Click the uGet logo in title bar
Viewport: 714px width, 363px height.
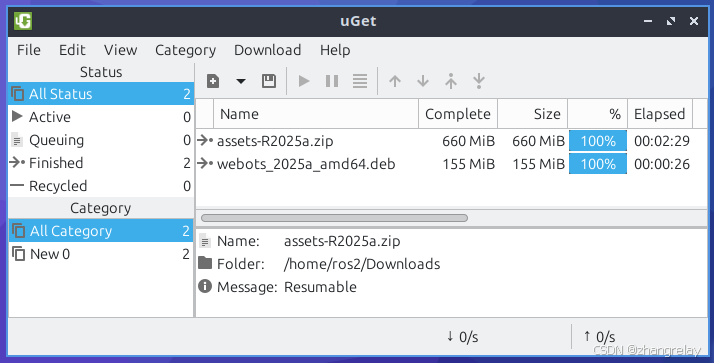point(23,21)
